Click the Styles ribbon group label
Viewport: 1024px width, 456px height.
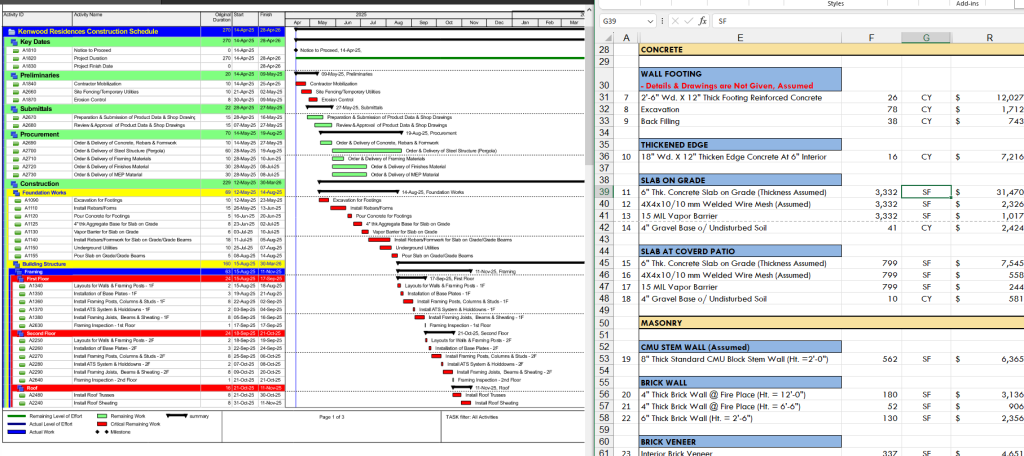tap(835, 3)
